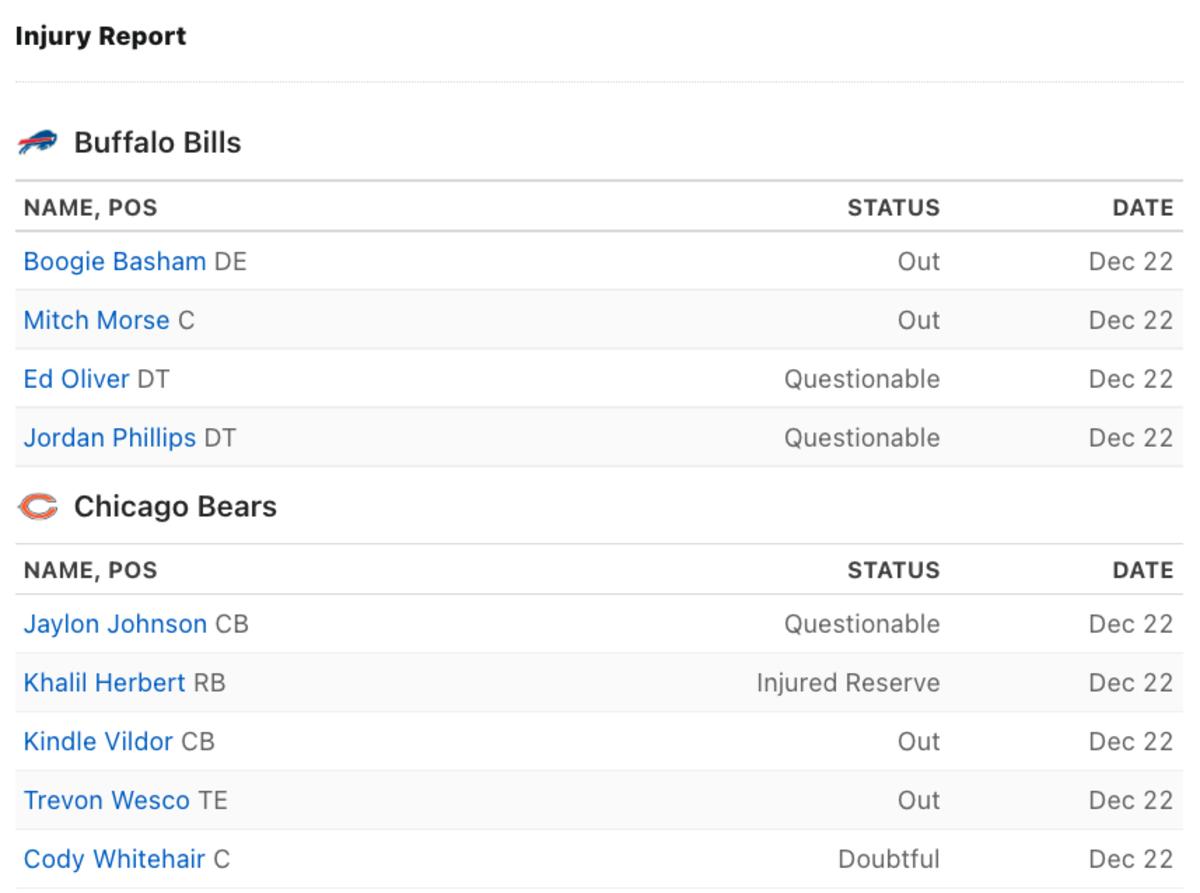Click Cody Whitehair's Doubtful status
Image resolution: width=1200 pixels, height=893 pixels.
[889, 859]
